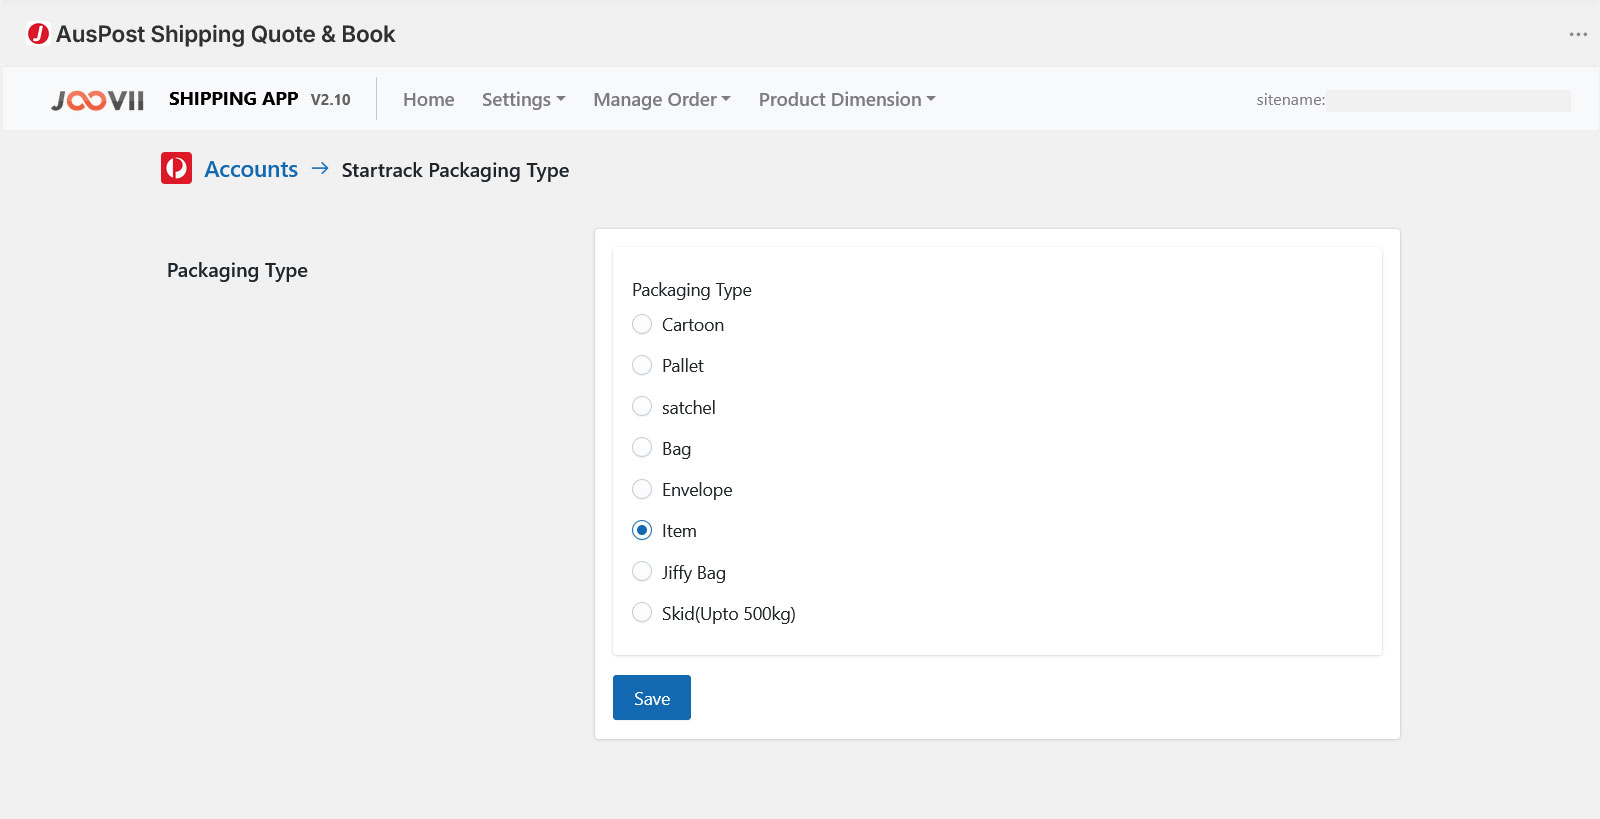Open the Accounts breadcrumb link
The image size is (1600, 819).
click(x=251, y=170)
